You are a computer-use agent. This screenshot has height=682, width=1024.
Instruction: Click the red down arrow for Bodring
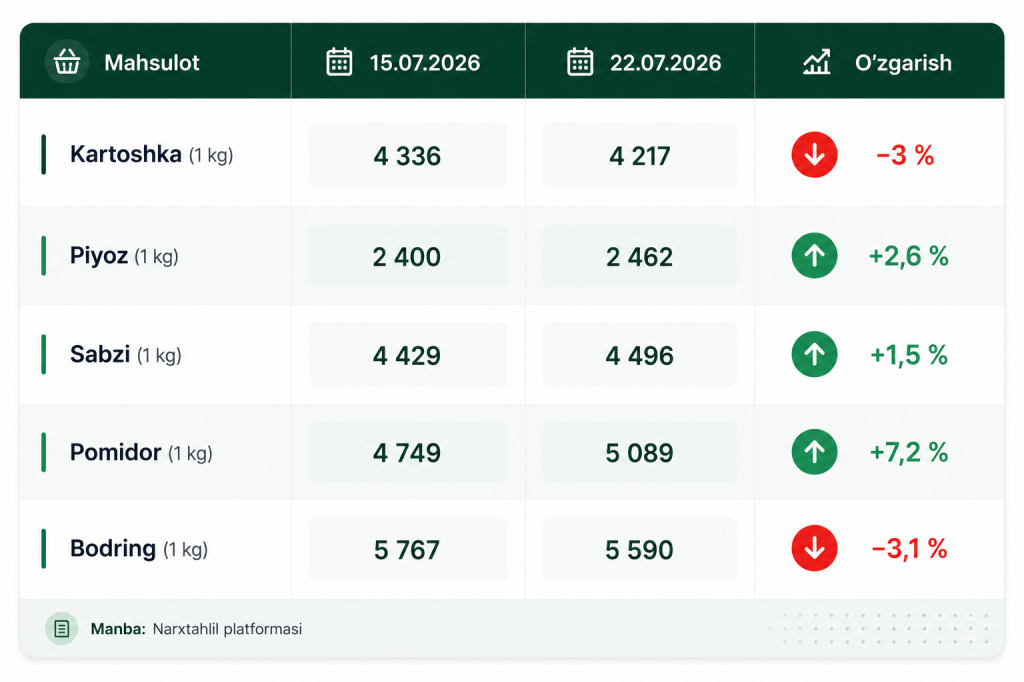tap(814, 548)
